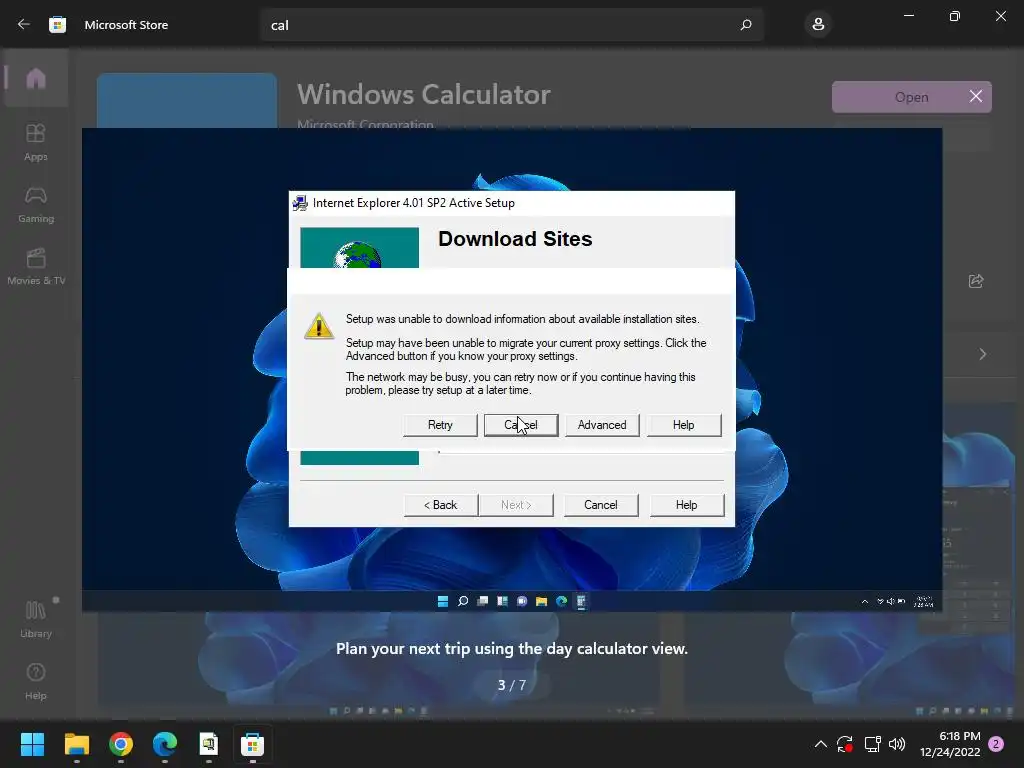Open File Explorer from the taskbar
The height and width of the screenshot is (768, 1024).
(76, 744)
